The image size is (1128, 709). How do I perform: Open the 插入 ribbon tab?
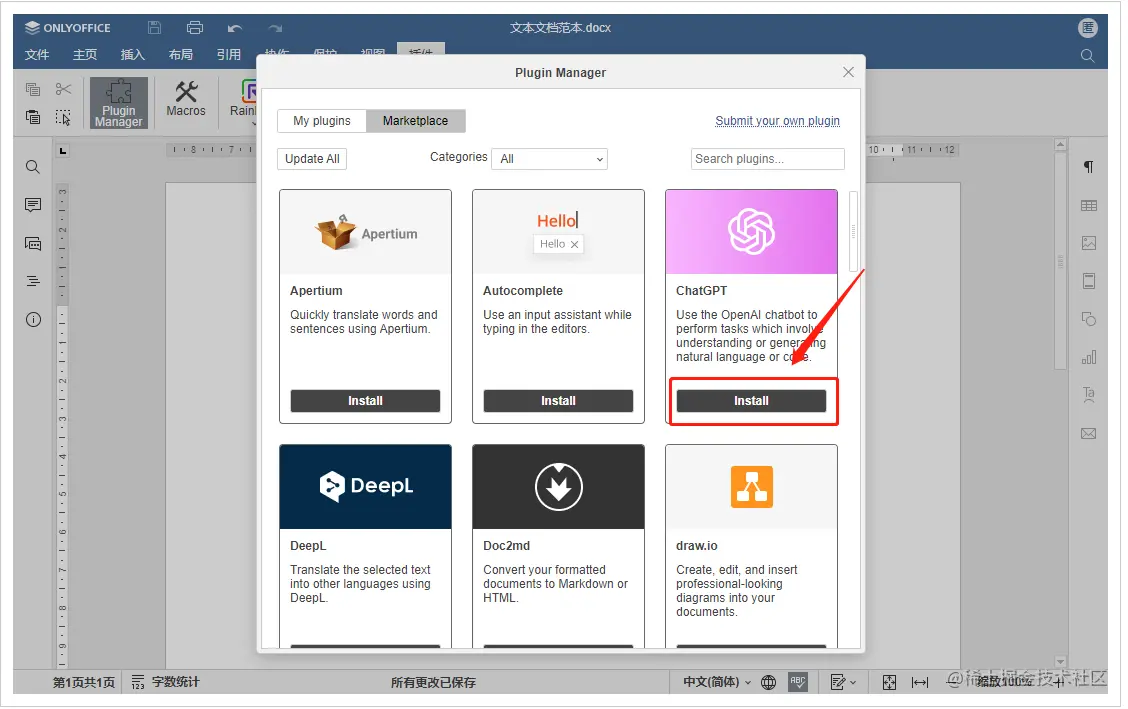(x=132, y=55)
